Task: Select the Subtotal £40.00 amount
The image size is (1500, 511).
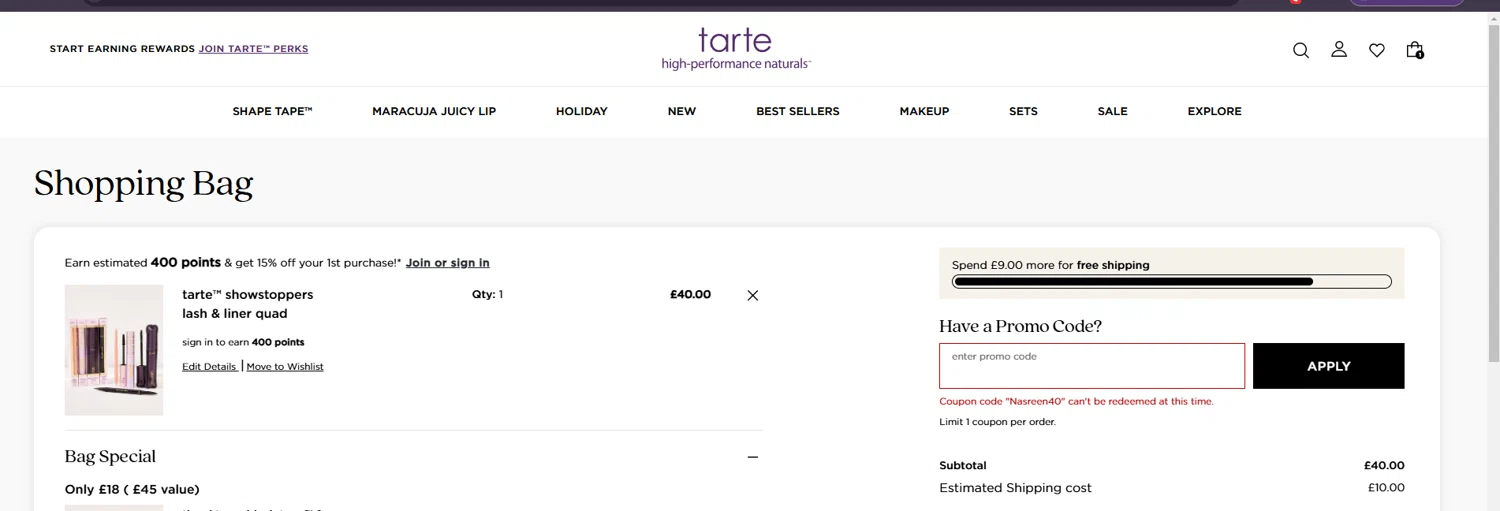Action: [x=1384, y=466]
